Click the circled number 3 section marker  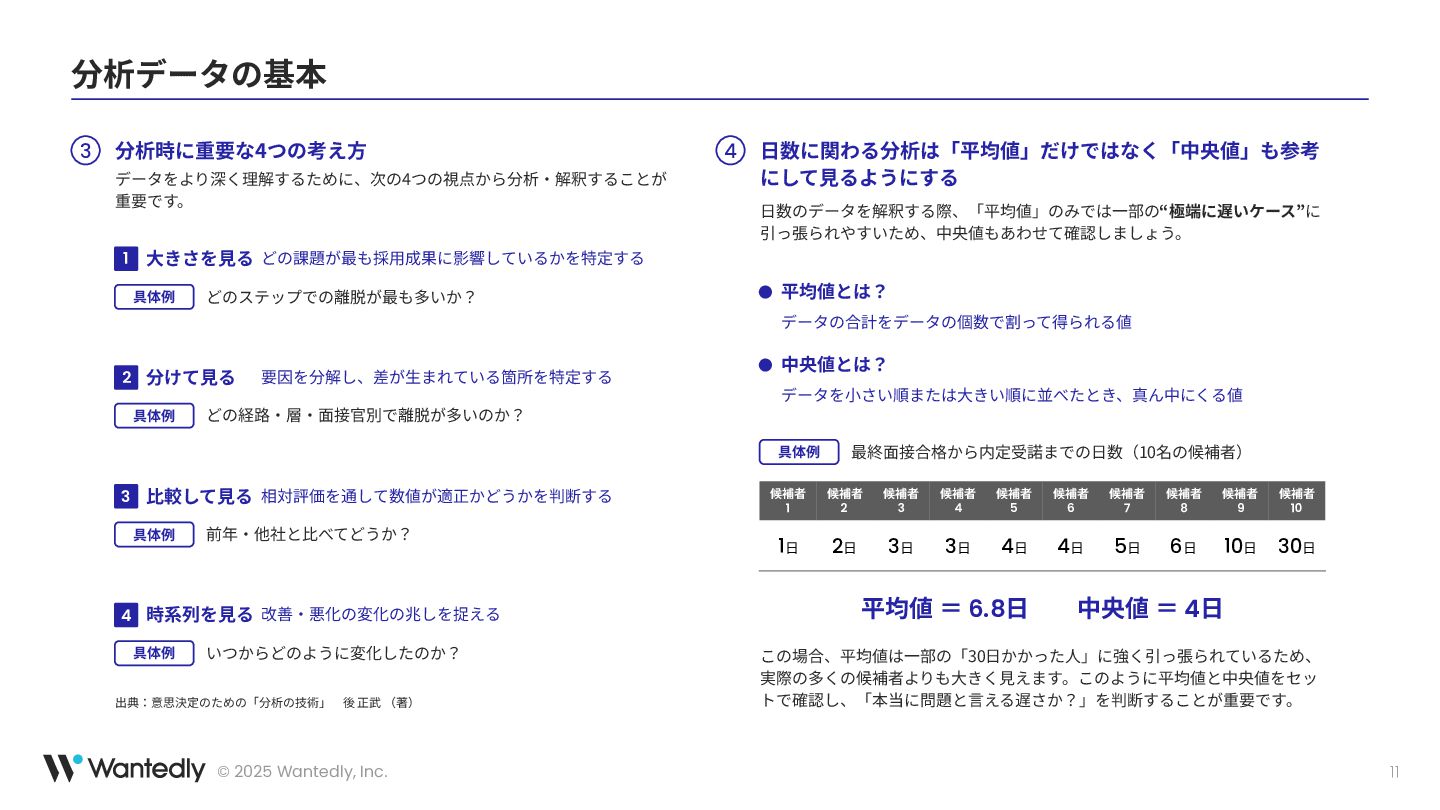[x=85, y=151]
